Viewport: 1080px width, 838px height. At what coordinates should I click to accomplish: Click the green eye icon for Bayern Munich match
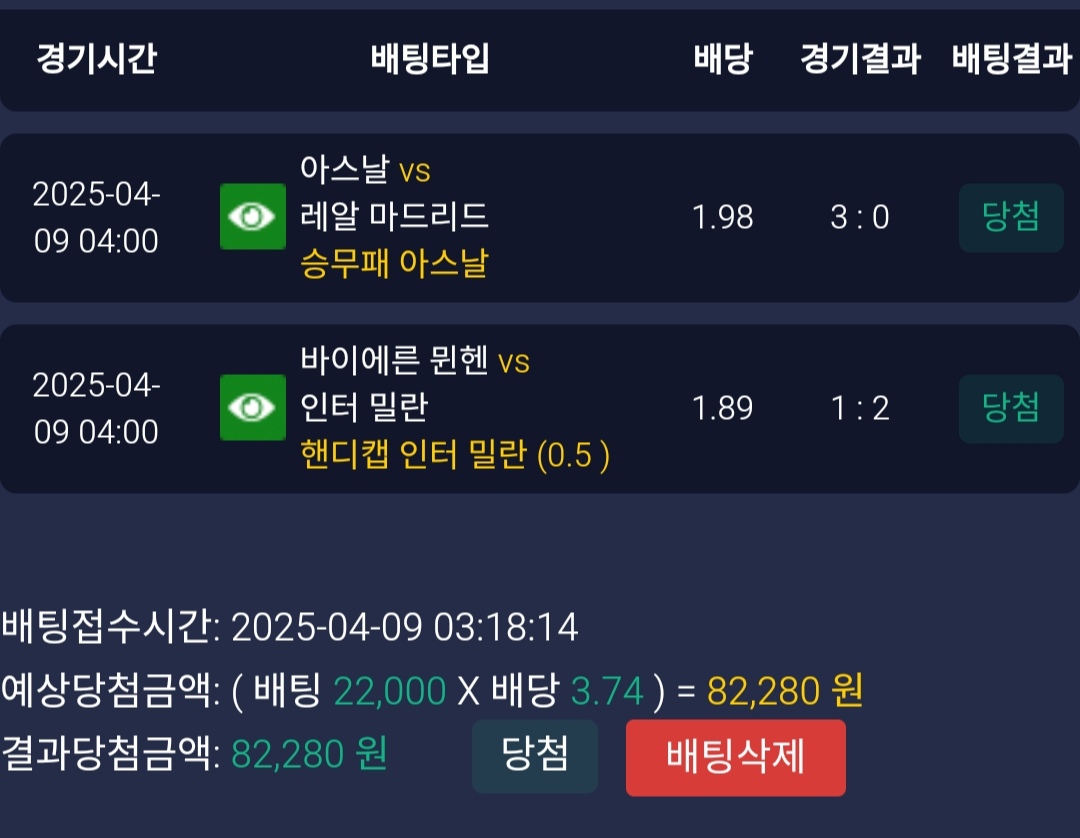253,408
